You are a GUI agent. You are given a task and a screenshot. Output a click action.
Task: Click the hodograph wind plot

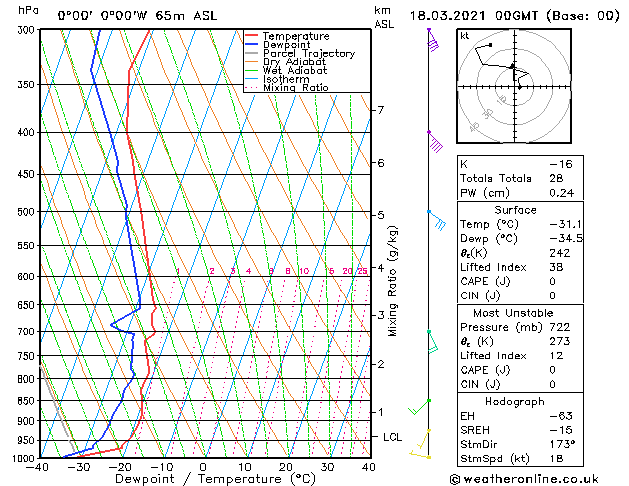coord(514,86)
